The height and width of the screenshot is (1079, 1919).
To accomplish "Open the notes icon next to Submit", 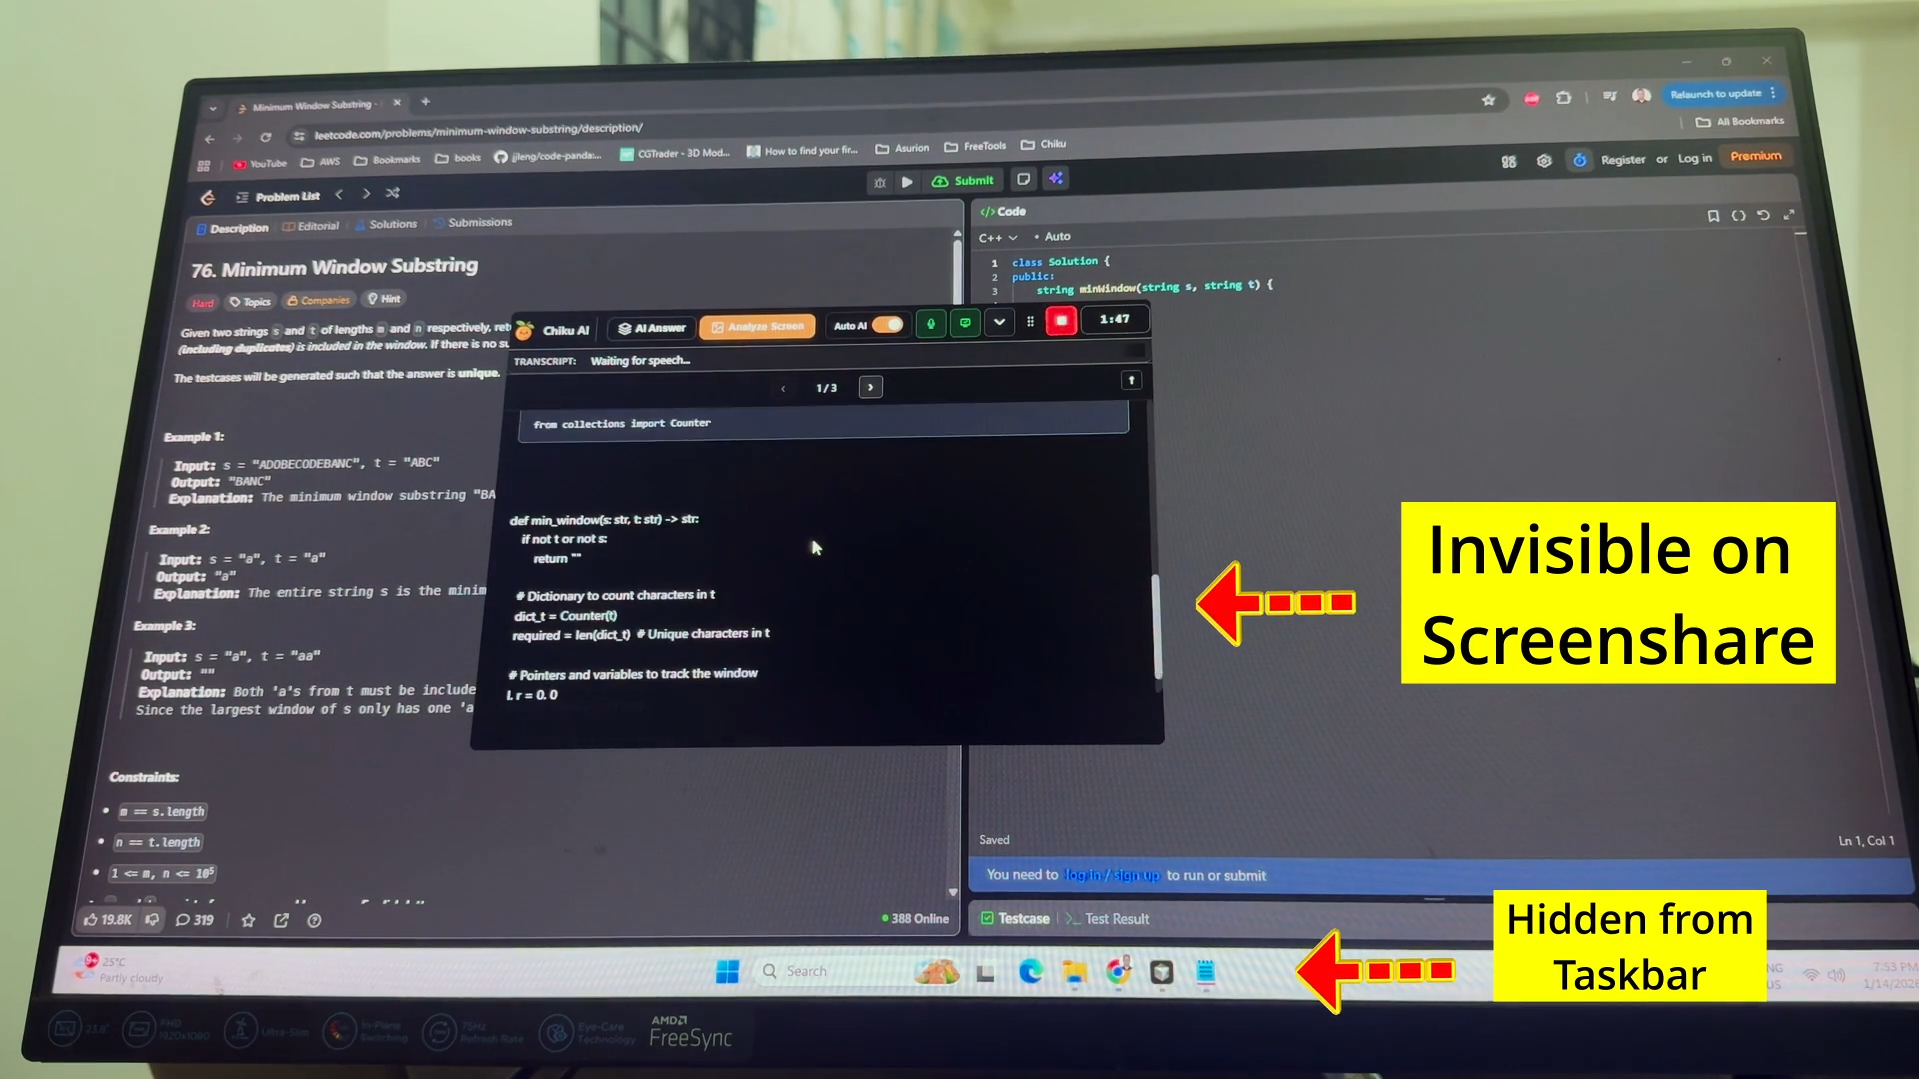I will (x=1023, y=179).
